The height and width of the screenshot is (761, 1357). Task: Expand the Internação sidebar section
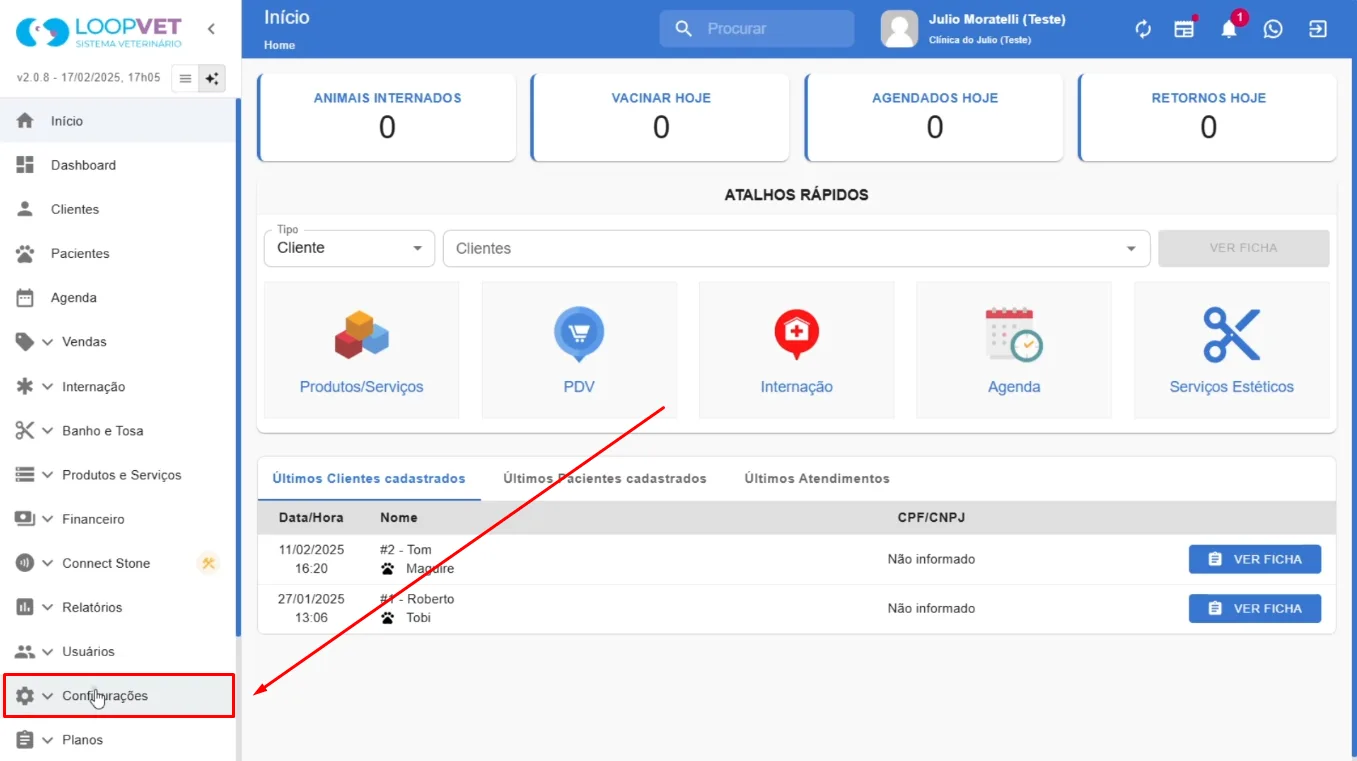pyautogui.click(x=118, y=386)
